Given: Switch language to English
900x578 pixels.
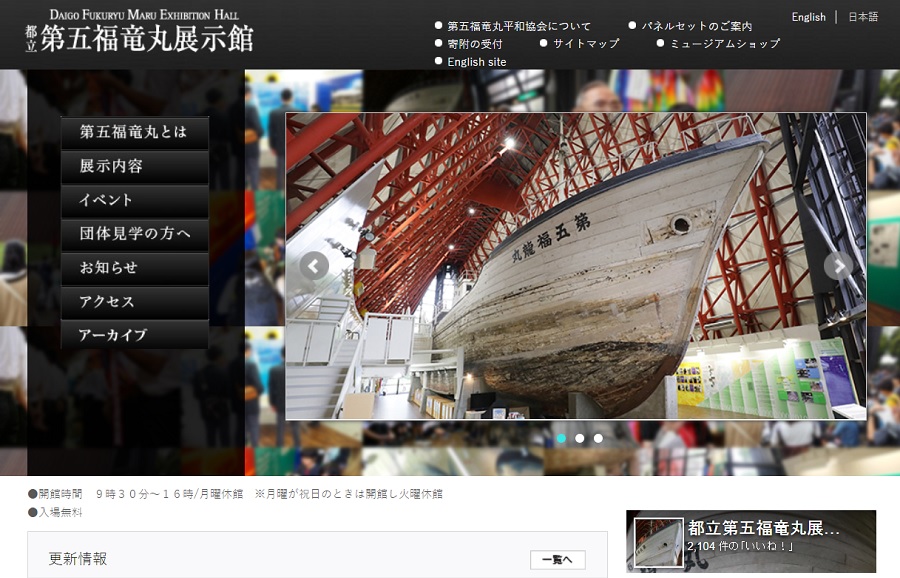Looking at the screenshot, I should click(x=808, y=17).
